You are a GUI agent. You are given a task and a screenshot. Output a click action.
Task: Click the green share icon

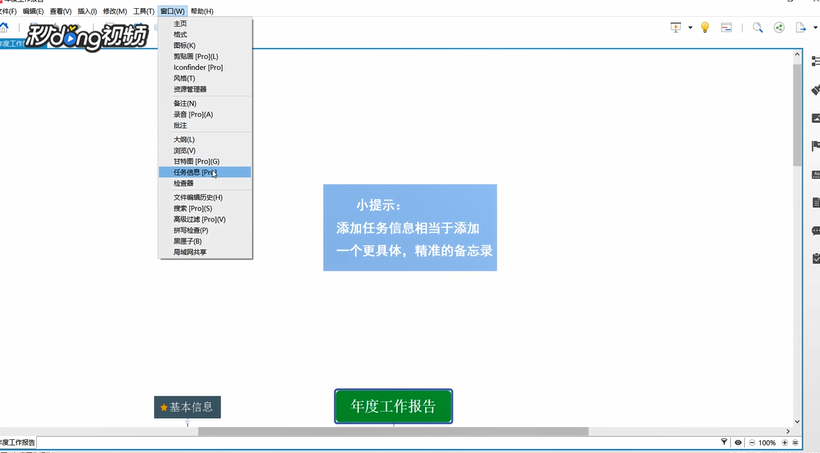[x=779, y=28]
